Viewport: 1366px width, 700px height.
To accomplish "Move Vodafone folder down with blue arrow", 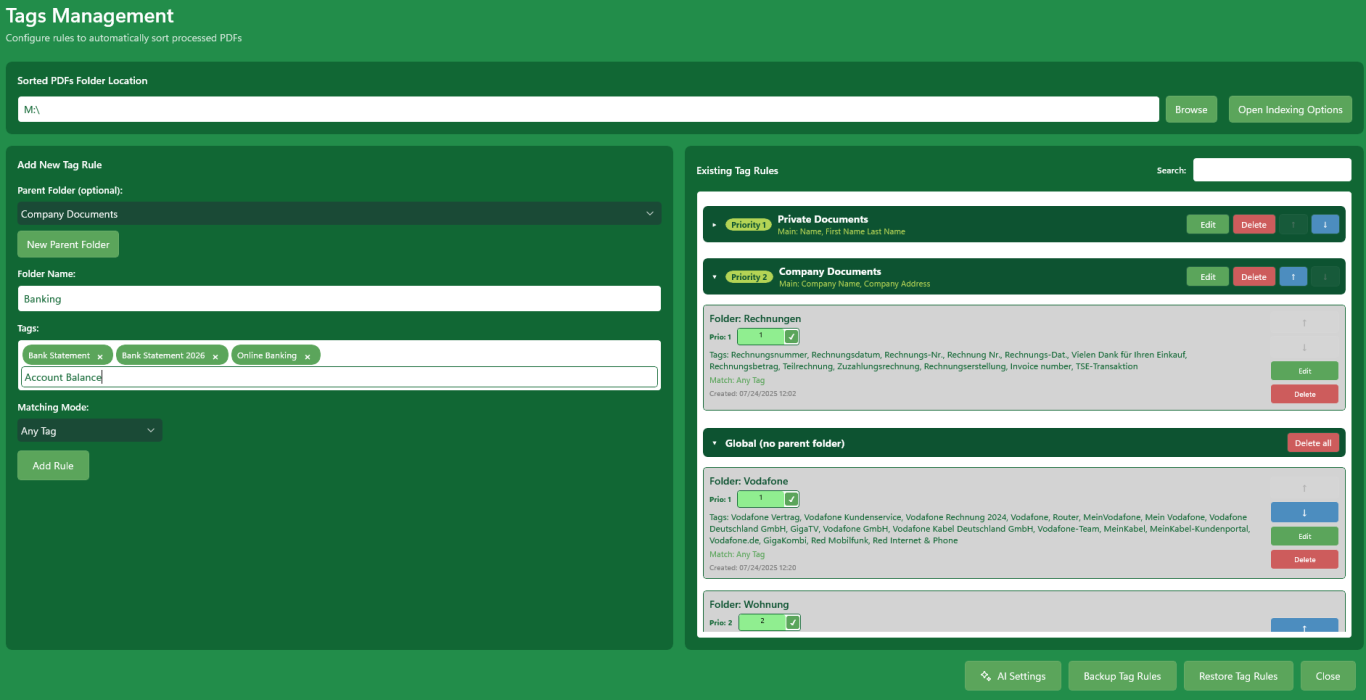I will coord(1304,512).
